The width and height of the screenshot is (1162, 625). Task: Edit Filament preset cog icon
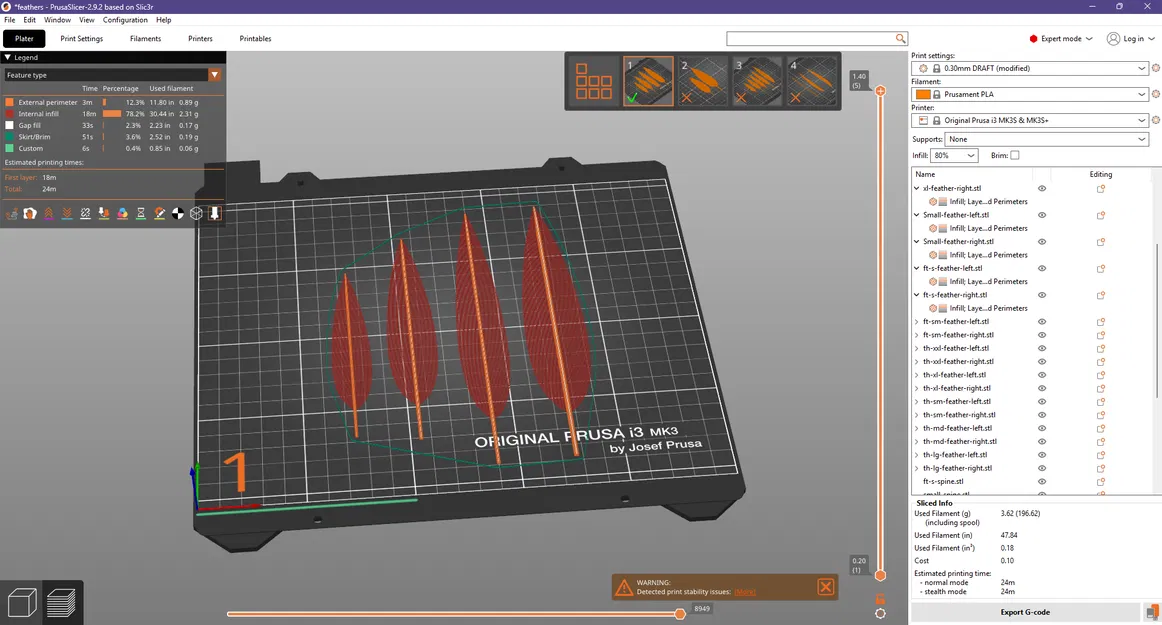click(x=1155, y=94)
